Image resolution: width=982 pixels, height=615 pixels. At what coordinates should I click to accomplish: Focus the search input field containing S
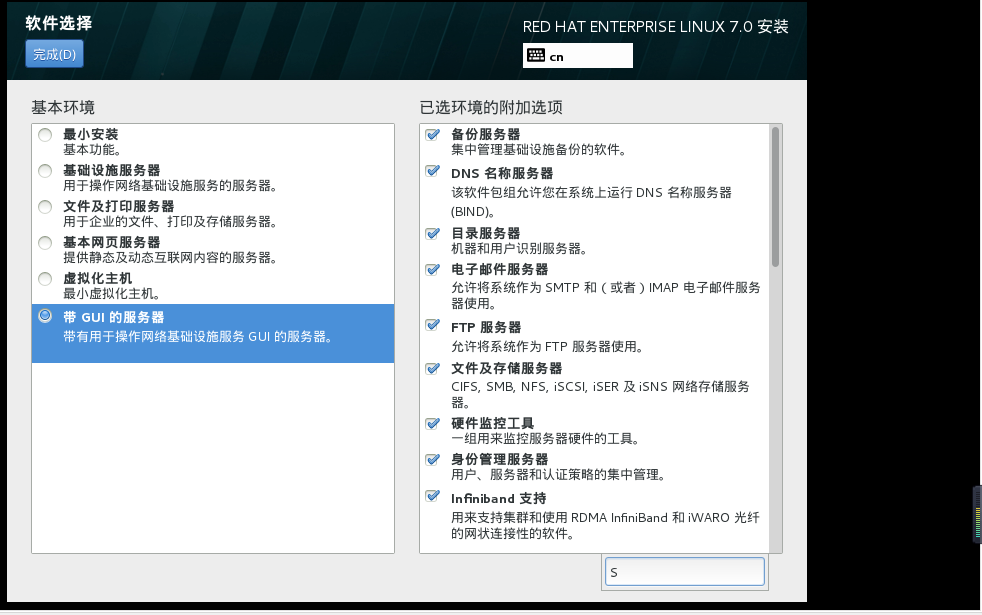(685, 572)
